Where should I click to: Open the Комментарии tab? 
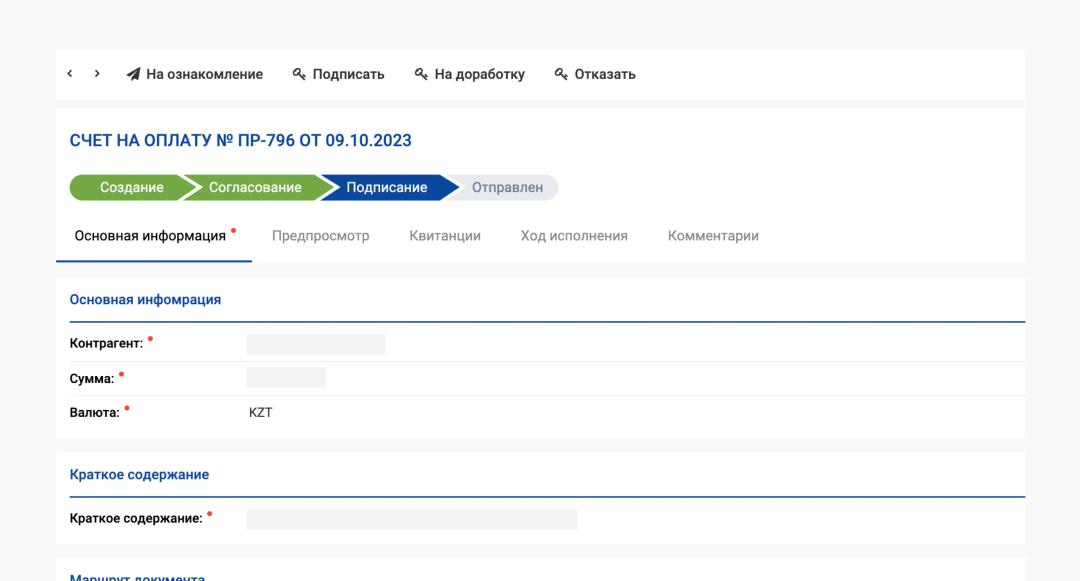tap(713, 236)
